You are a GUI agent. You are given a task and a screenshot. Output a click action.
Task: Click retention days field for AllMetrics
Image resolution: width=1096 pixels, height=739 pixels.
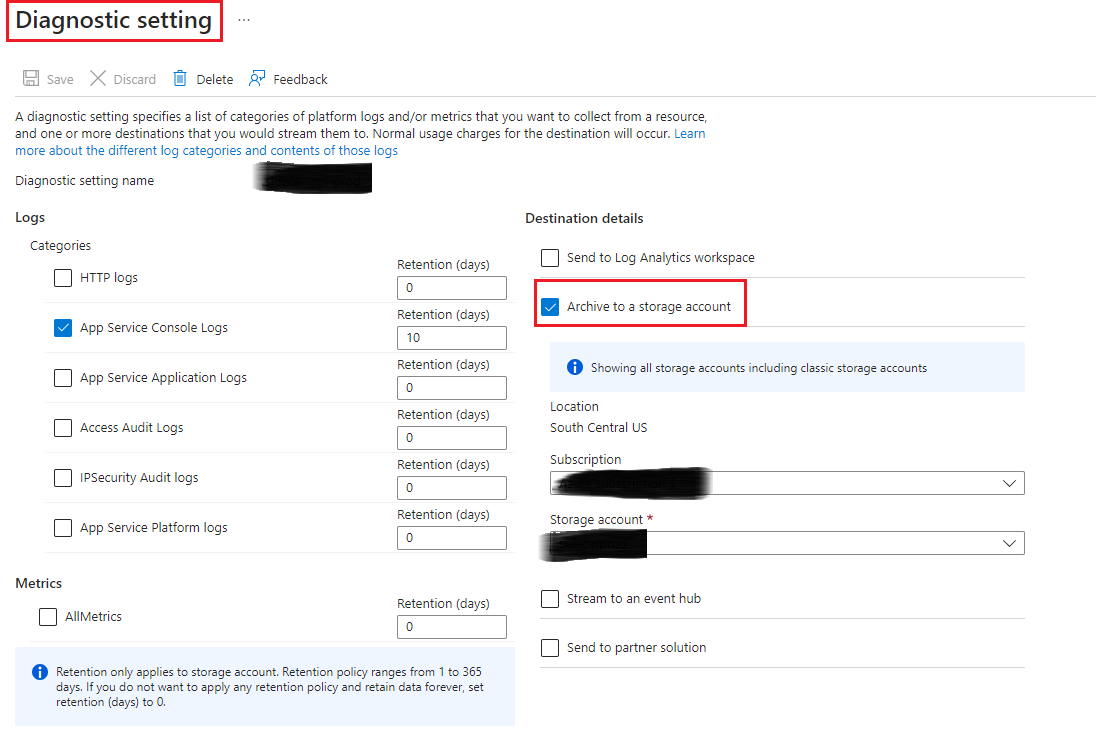[x=451, y=627]
